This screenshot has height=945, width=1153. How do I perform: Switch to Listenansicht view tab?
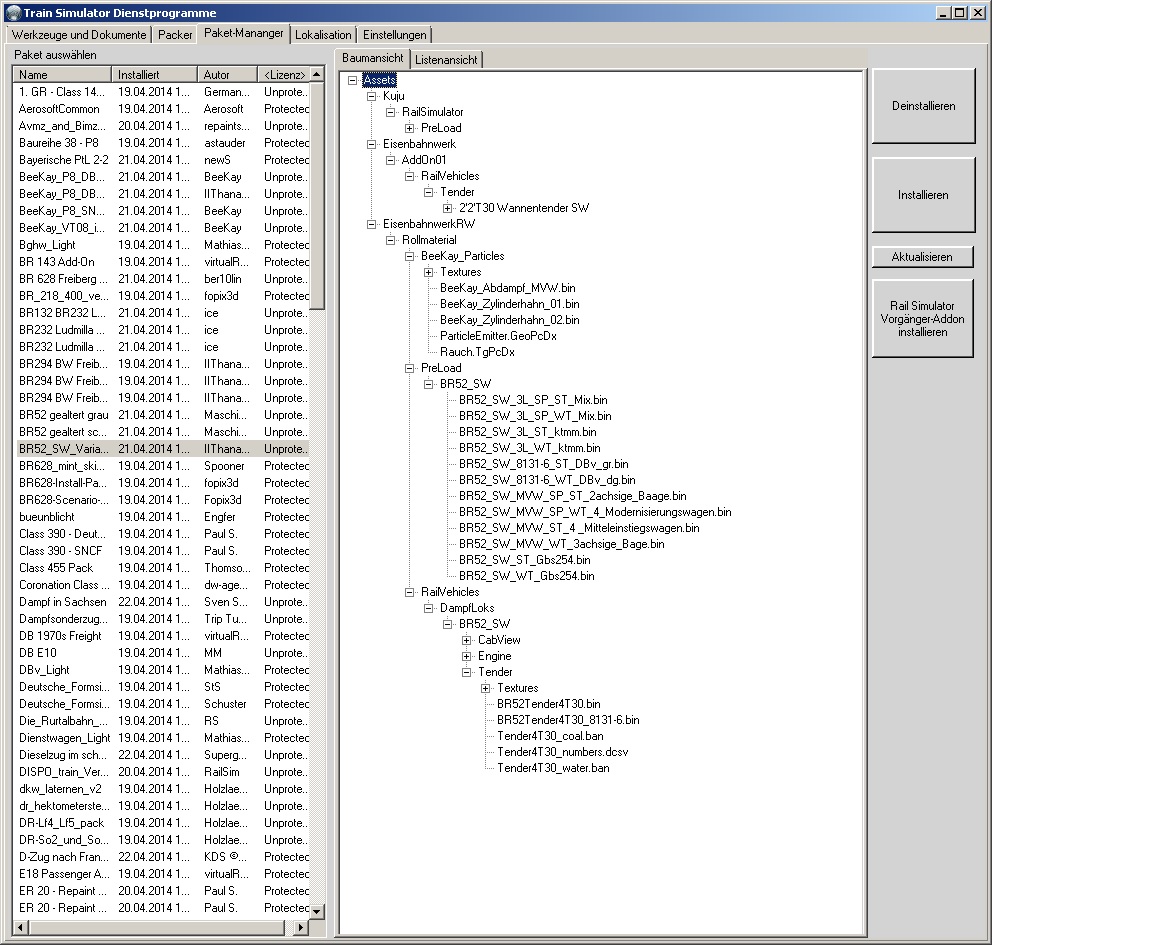pyautogui.click(x=446, y=60)
